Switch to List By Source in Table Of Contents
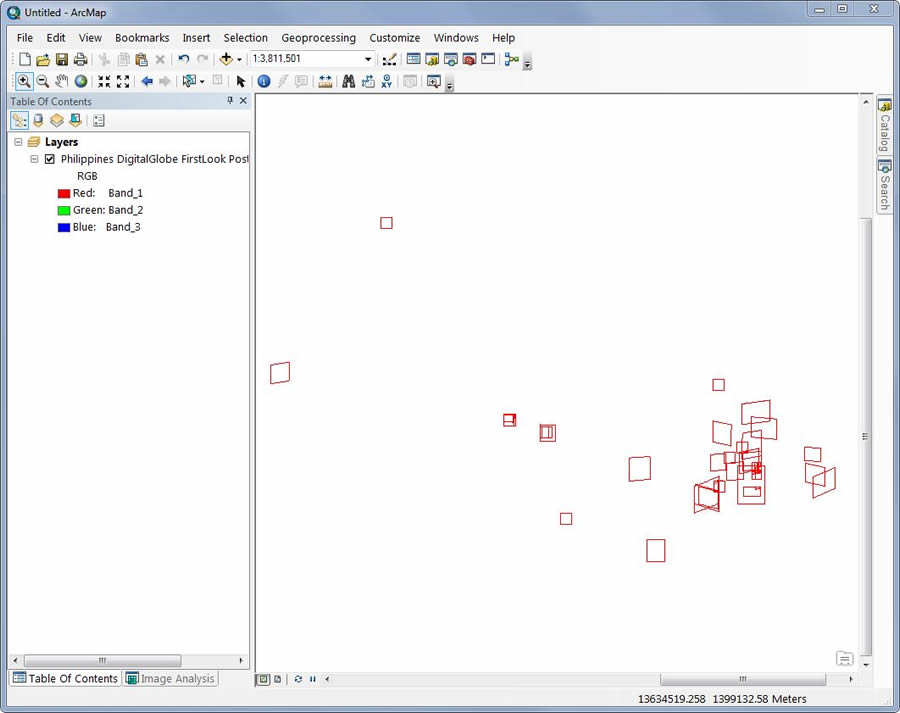The height and width of the screenshot is (713, 900). 38,120
